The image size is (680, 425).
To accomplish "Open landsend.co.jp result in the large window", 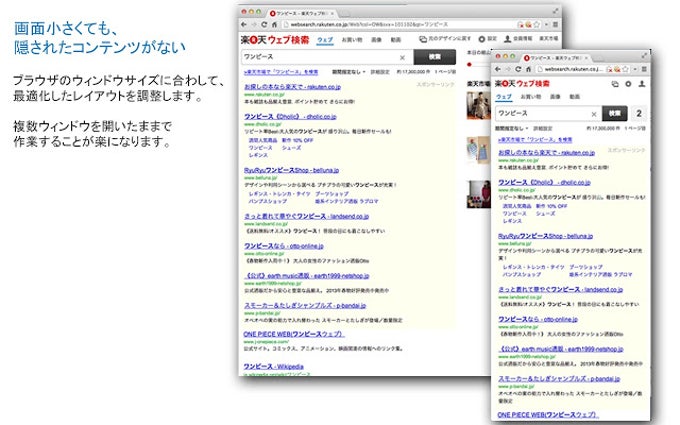I will (306, 216).
